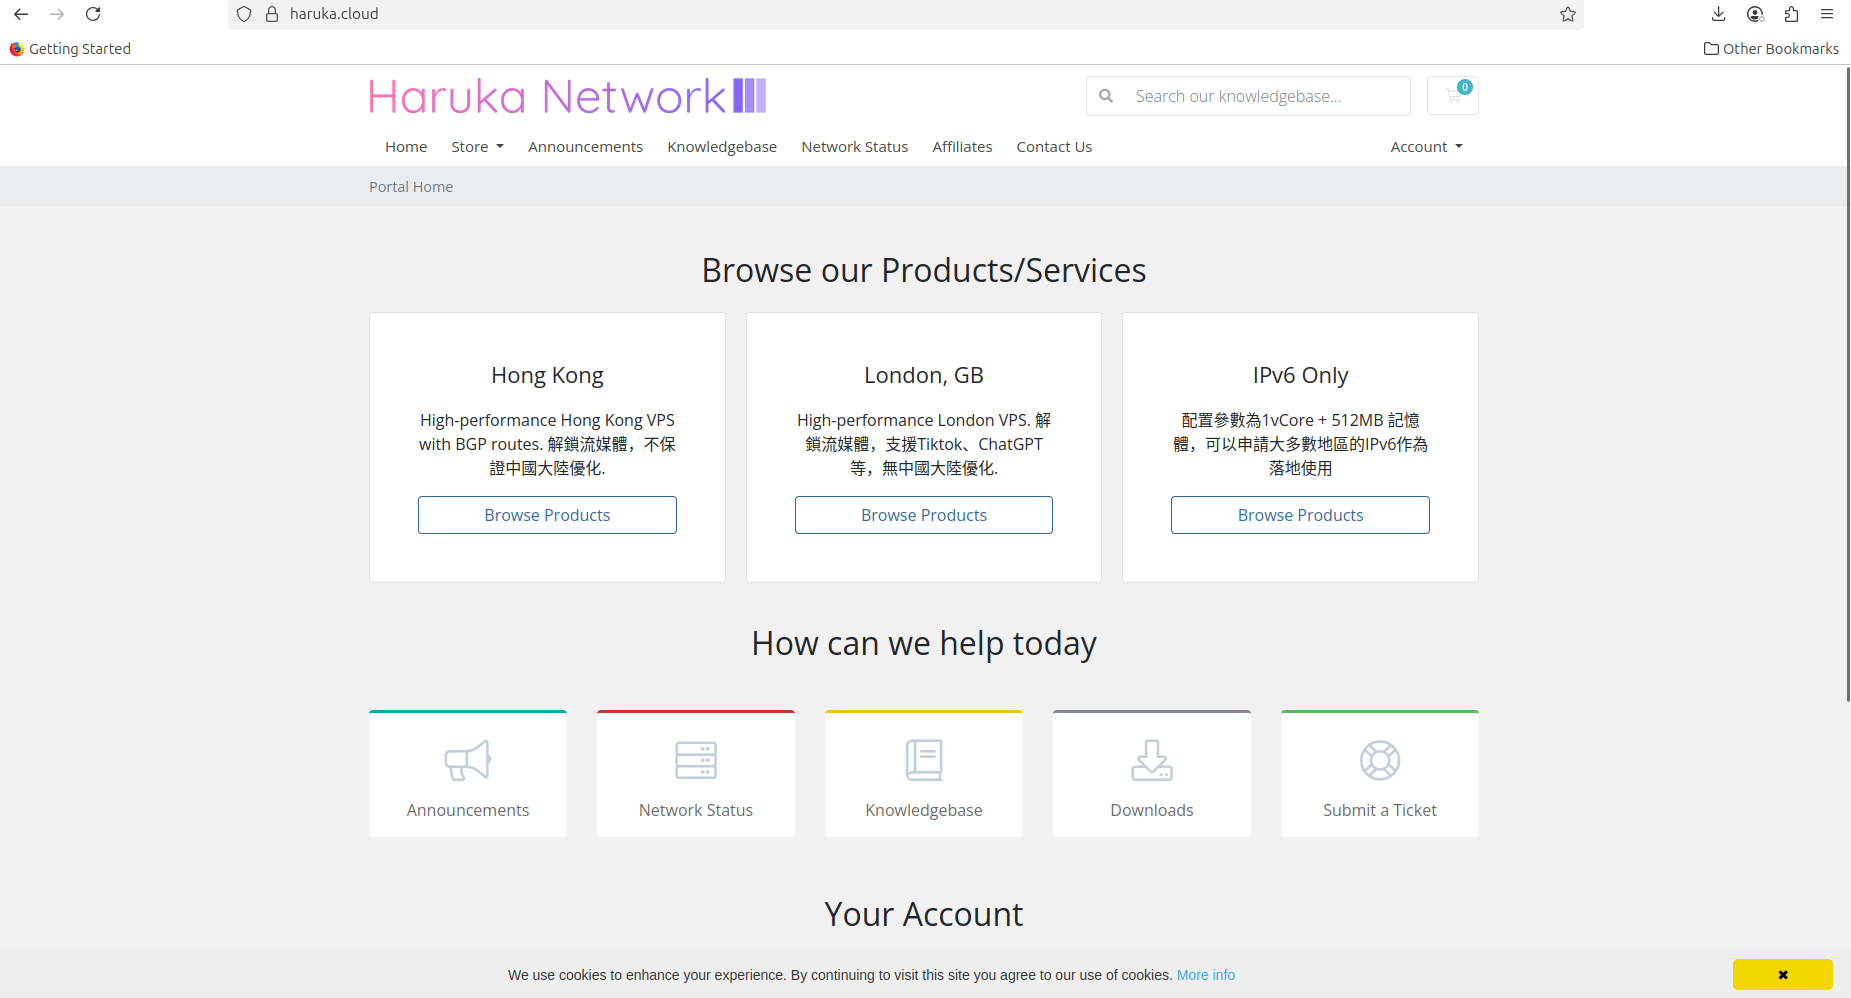Browse Products for London, GB
This screenshot has height=998, width=1851.
(x=924, y=515)
